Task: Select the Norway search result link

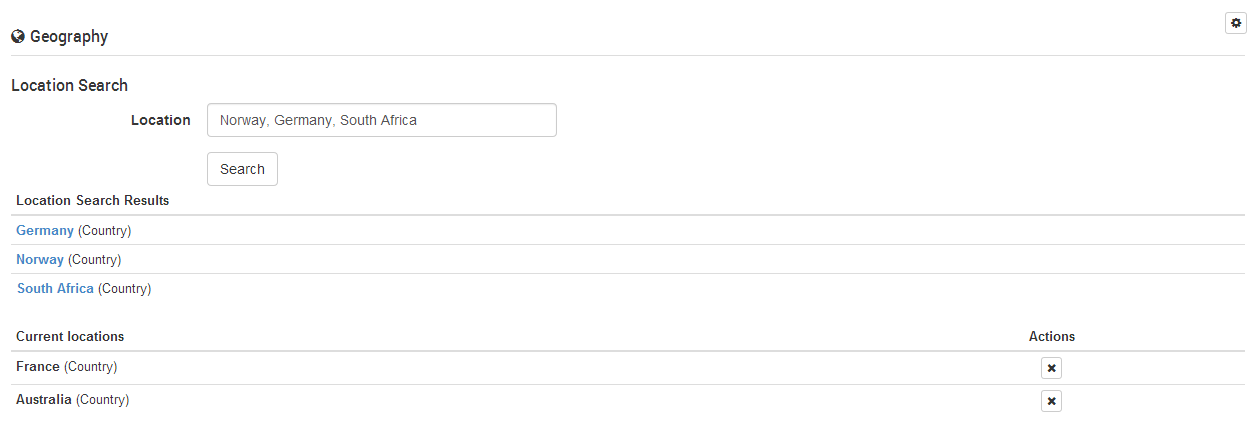Action: [x=40, y=259]
